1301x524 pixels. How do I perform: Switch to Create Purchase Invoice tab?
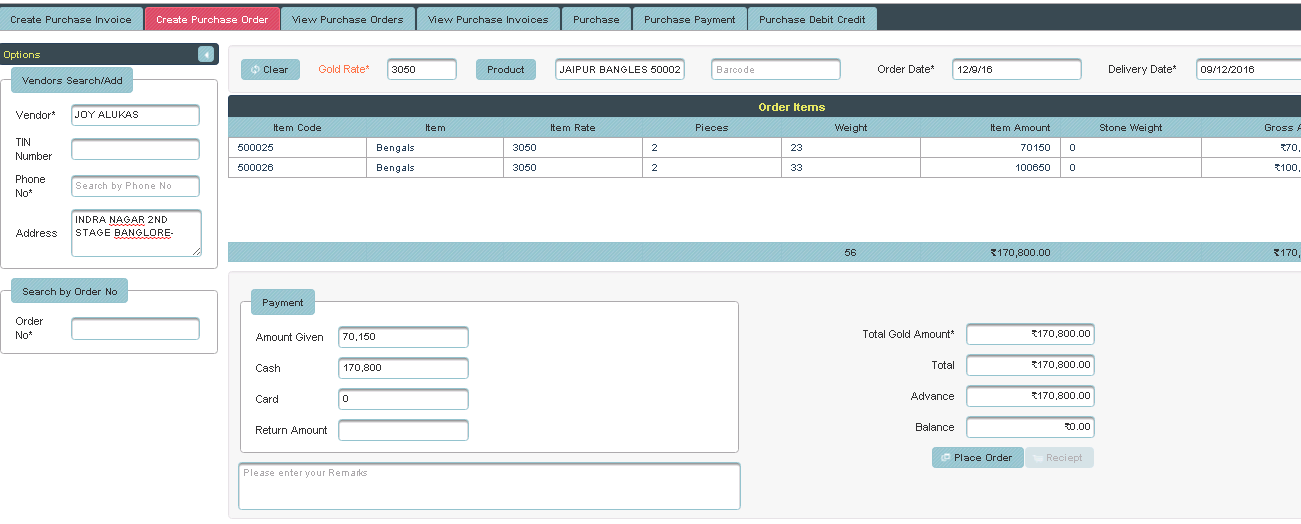pos(71,19)
